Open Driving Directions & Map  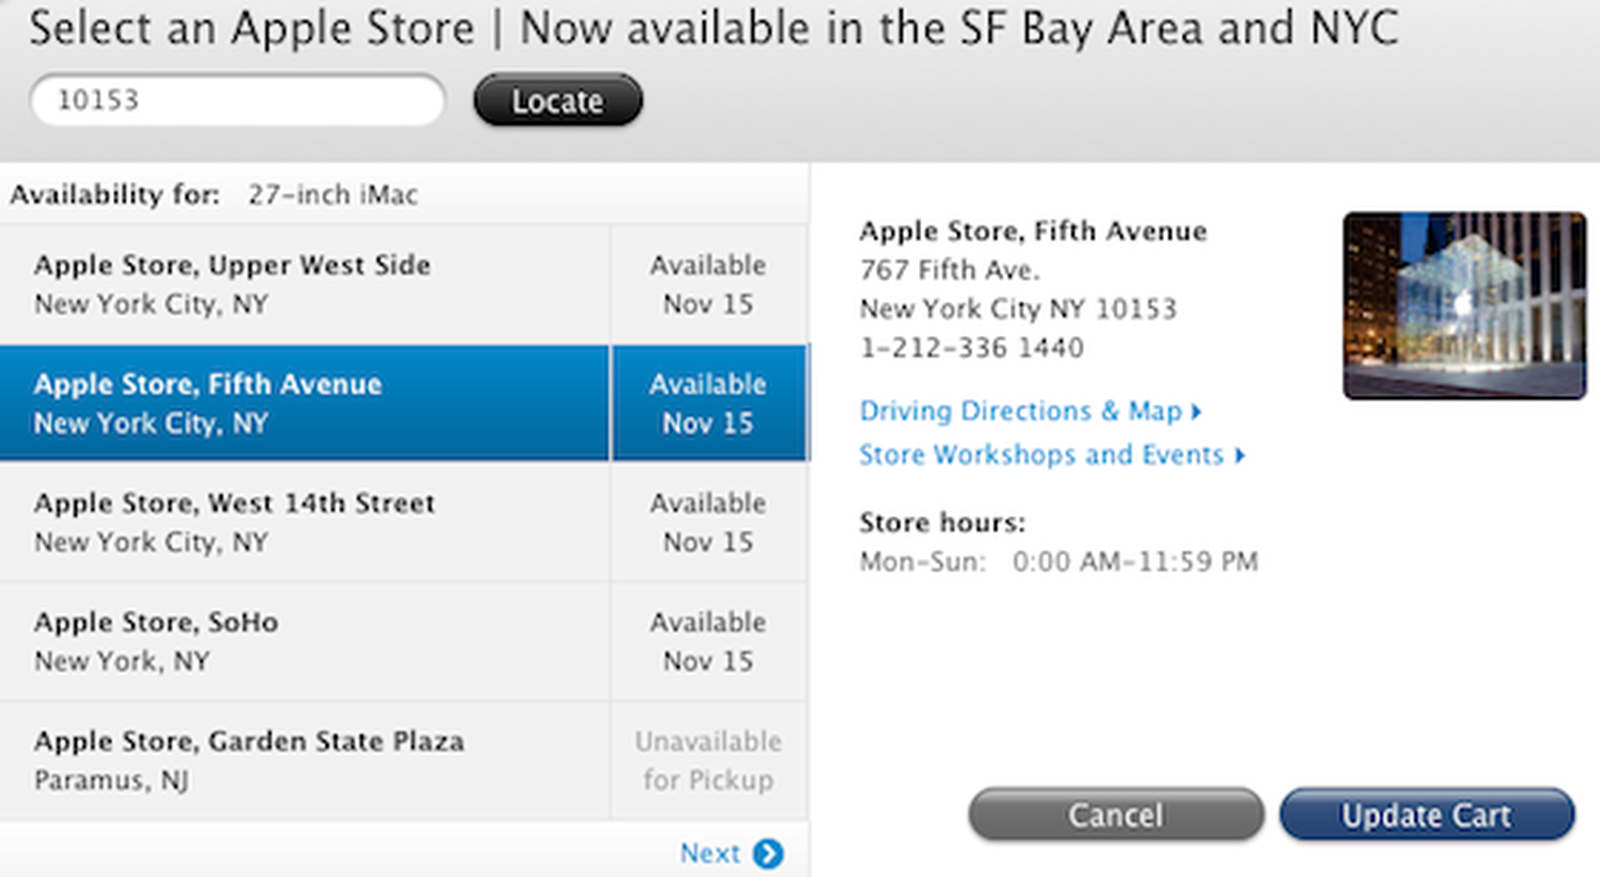(1020, 411)
